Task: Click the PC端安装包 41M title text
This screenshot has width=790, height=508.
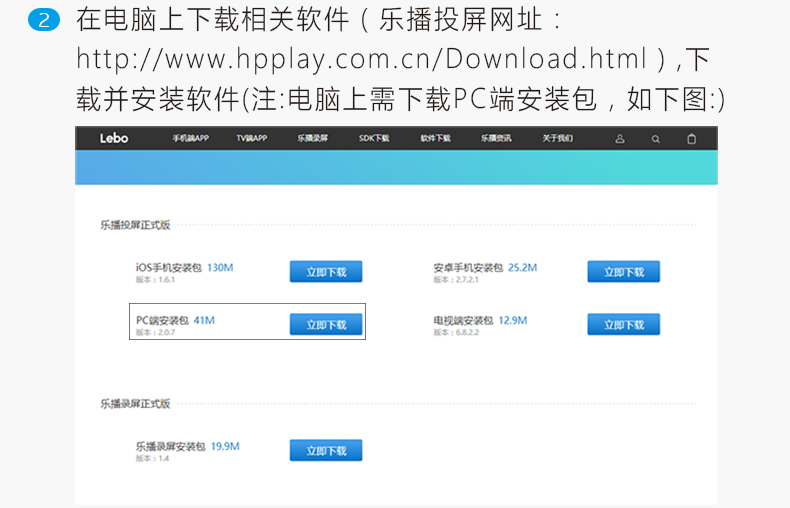Action: click(175, 321)
